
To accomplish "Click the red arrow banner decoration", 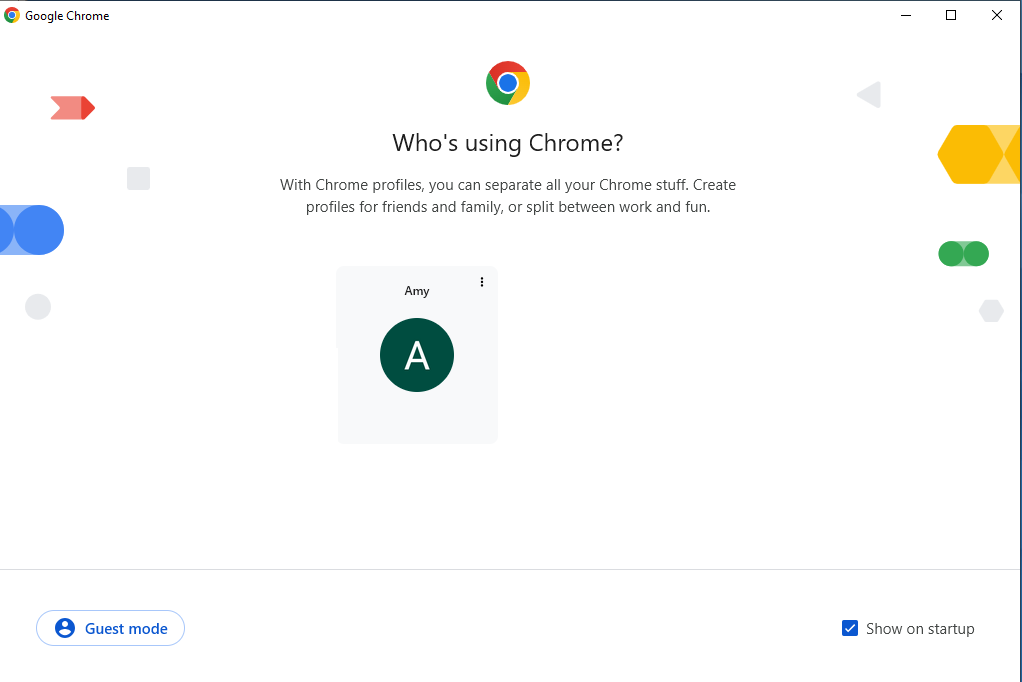I will pyautogui.click(x=72, y=108).
